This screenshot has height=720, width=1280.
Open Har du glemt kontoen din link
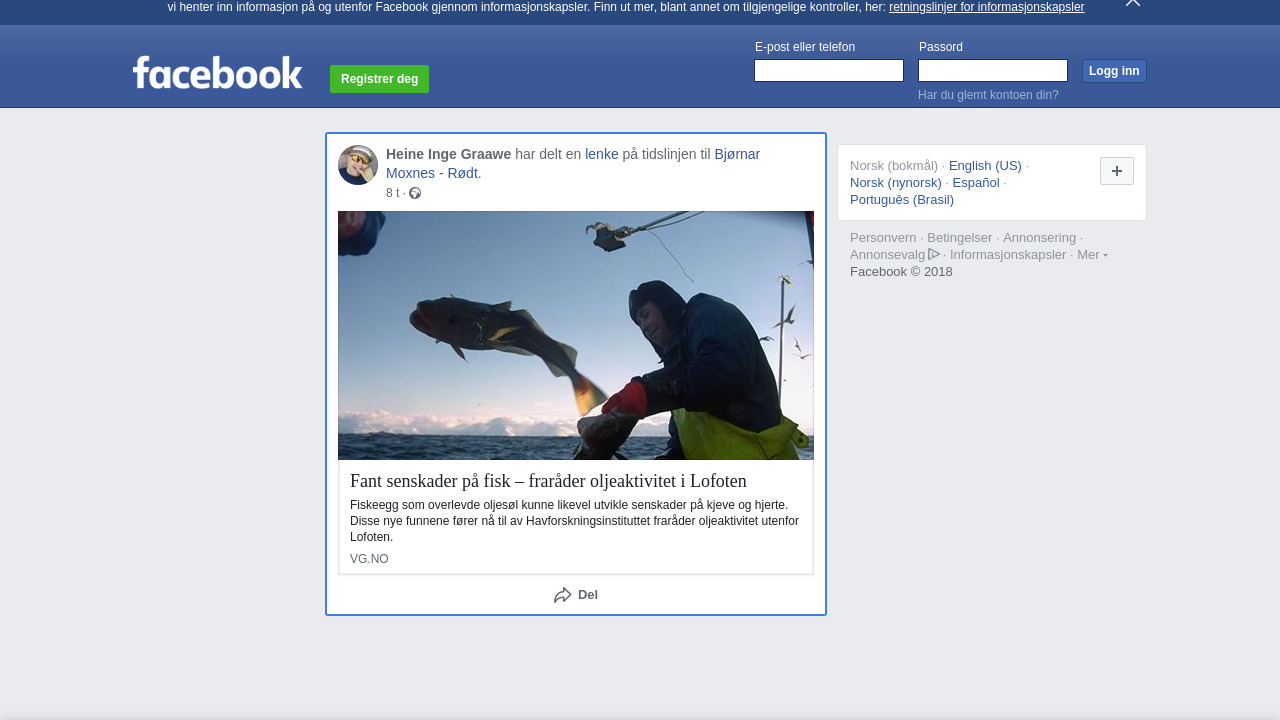(x=988, y=95)
